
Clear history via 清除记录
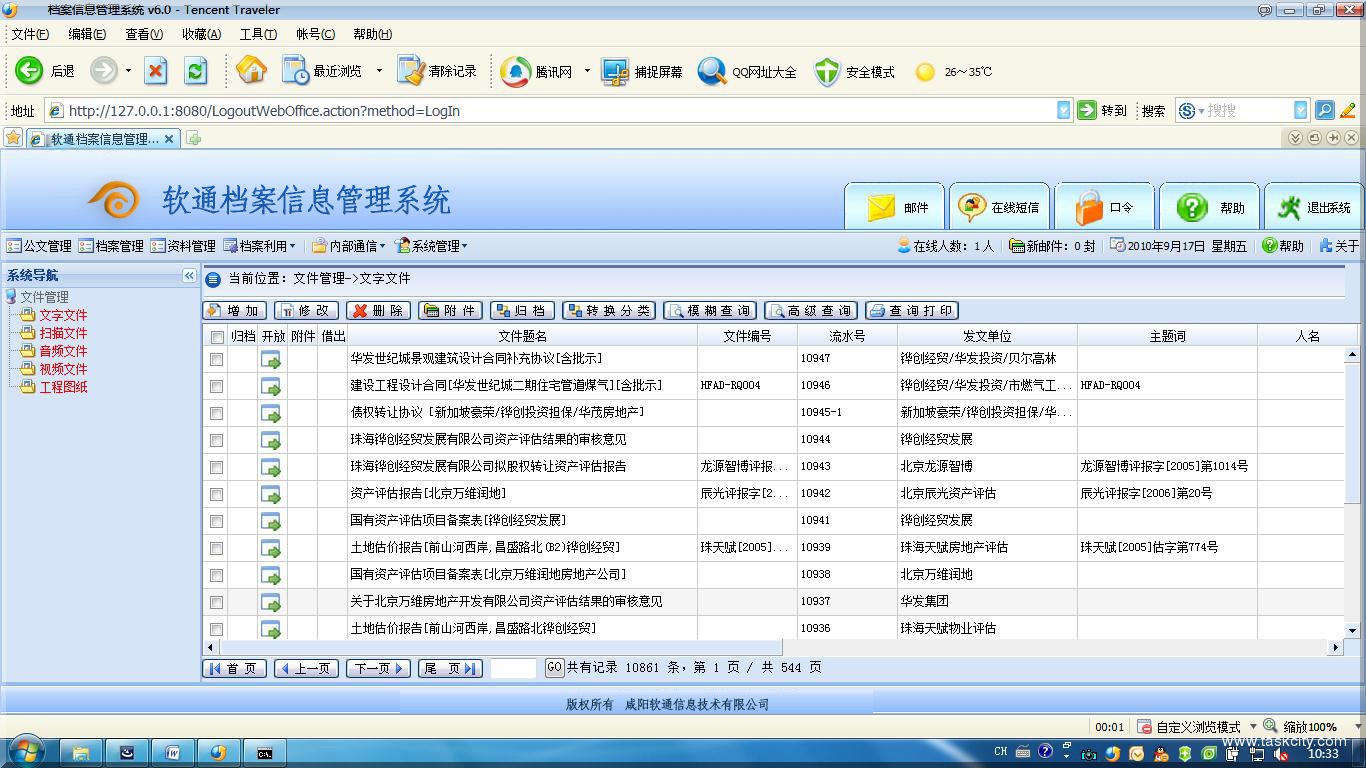tap(437, 71)
